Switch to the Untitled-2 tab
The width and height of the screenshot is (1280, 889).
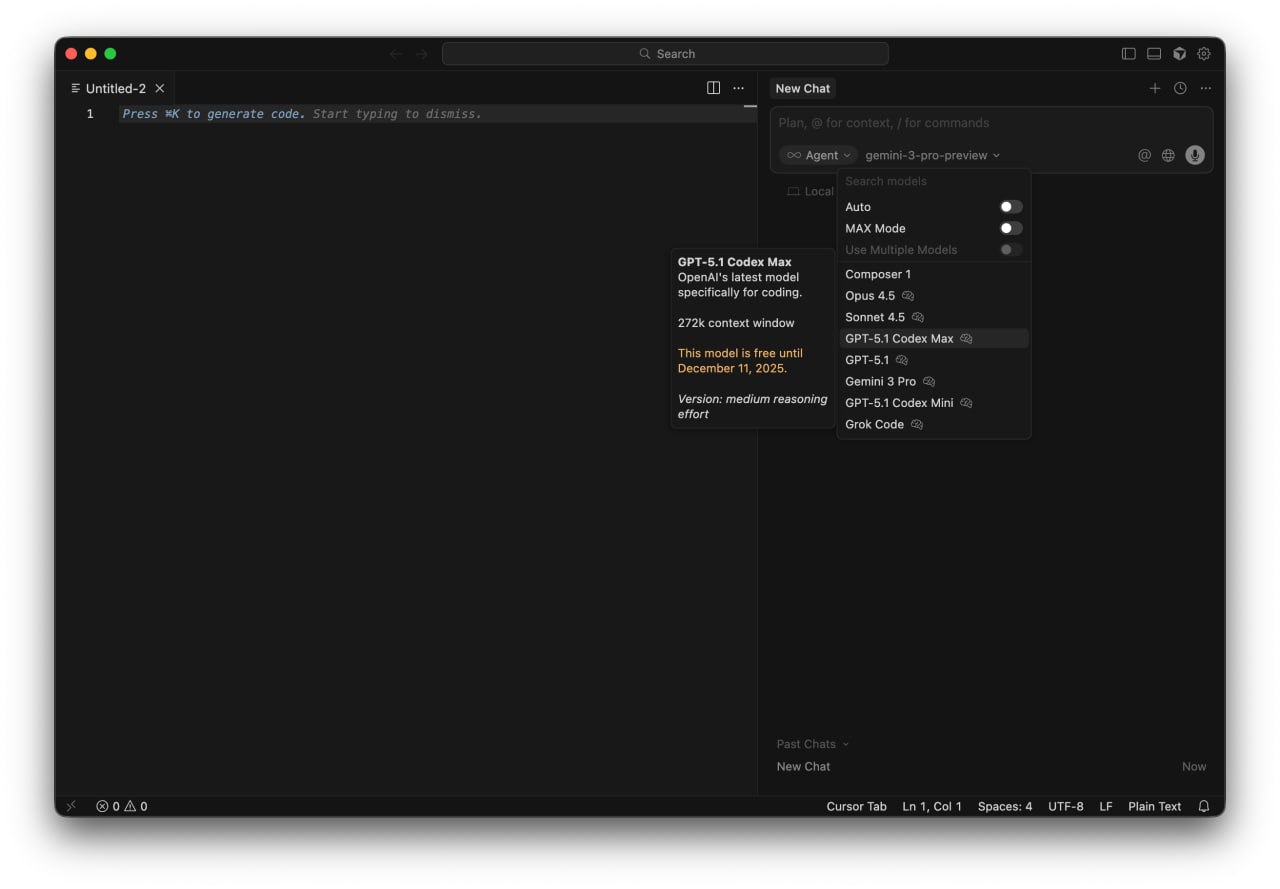115,88
